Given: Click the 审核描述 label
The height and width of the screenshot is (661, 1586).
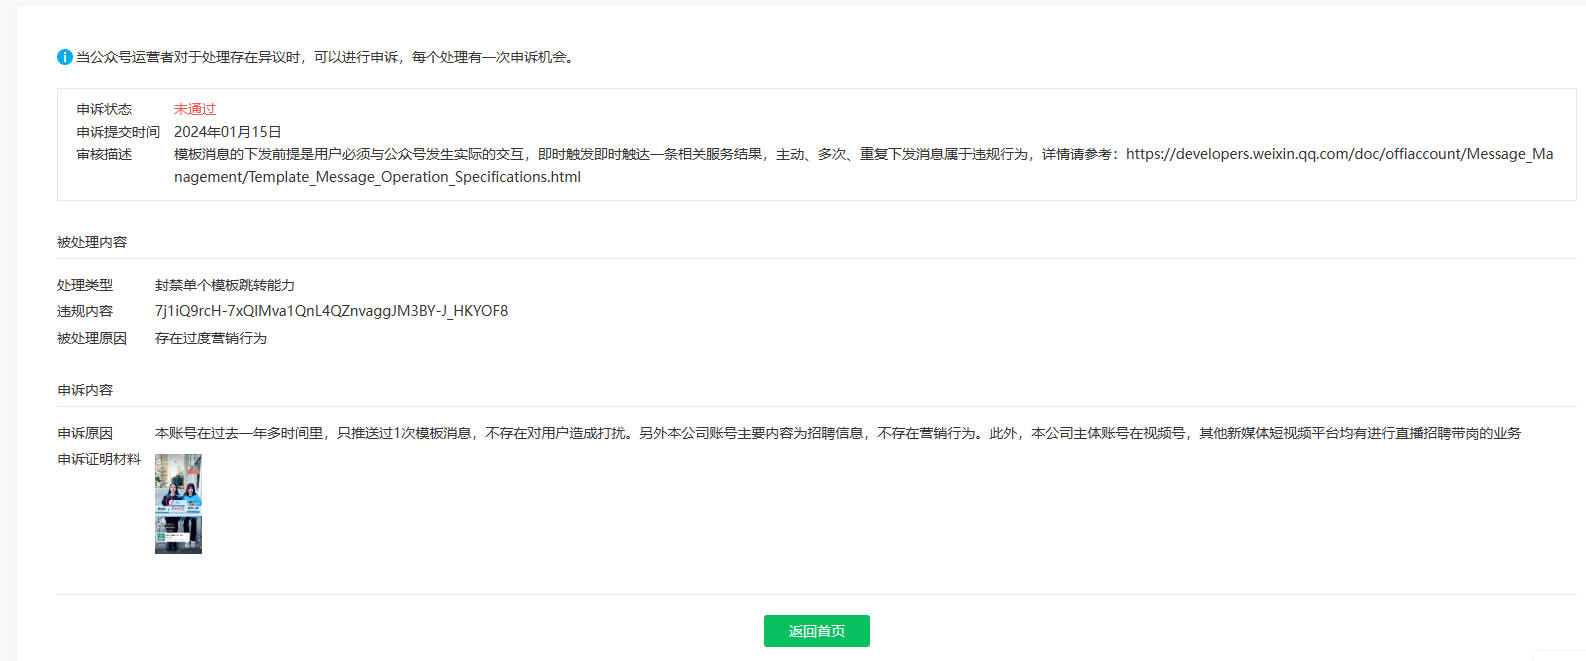Looking at the screenshot, I should pos(104,154).
